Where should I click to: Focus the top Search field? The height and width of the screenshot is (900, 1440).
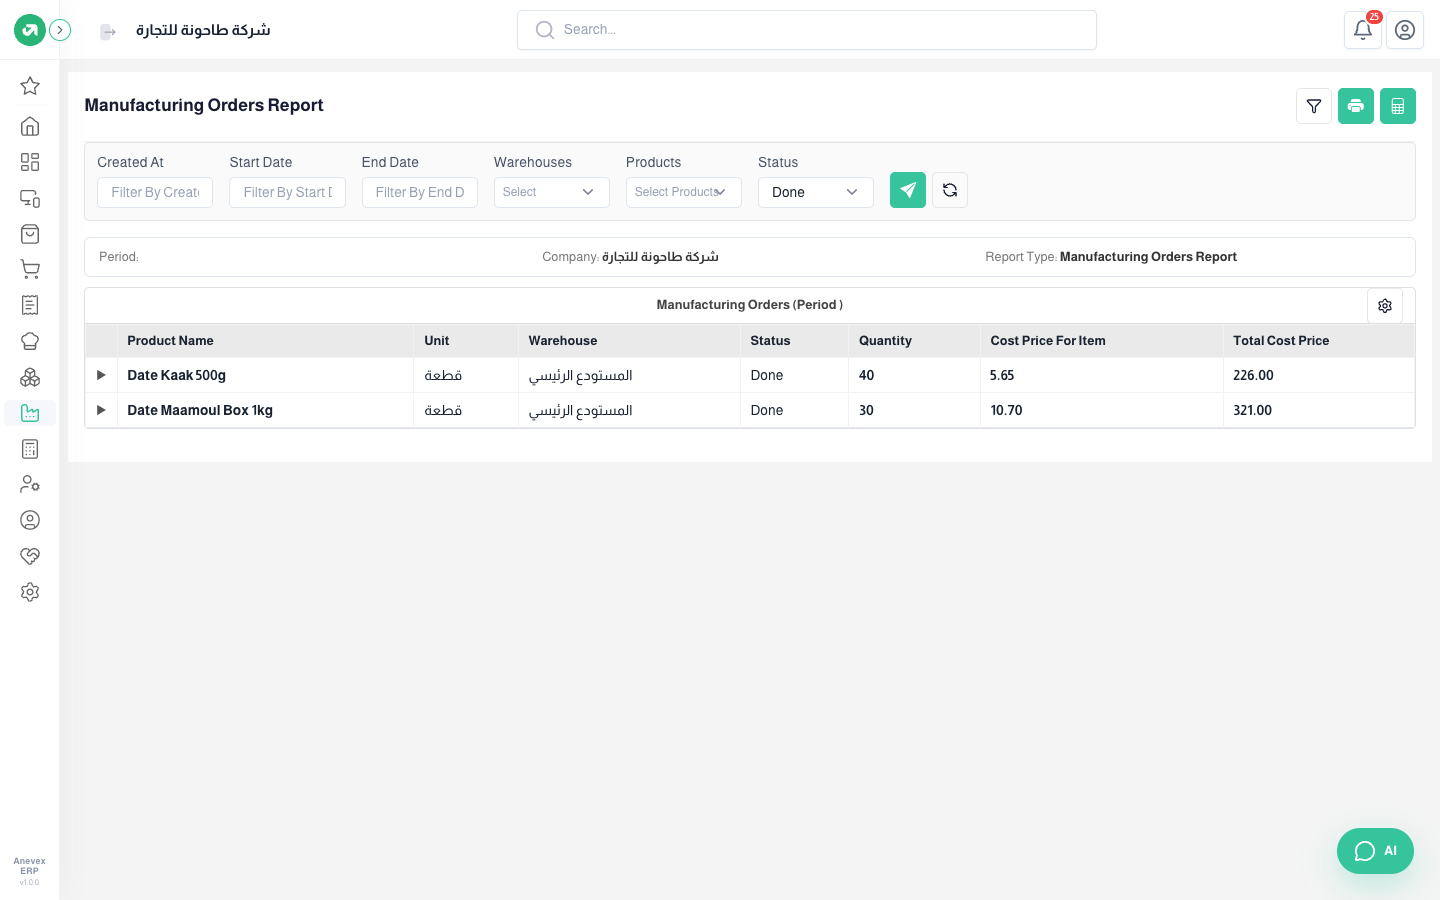pyautogui.click(x=807, y=30)
